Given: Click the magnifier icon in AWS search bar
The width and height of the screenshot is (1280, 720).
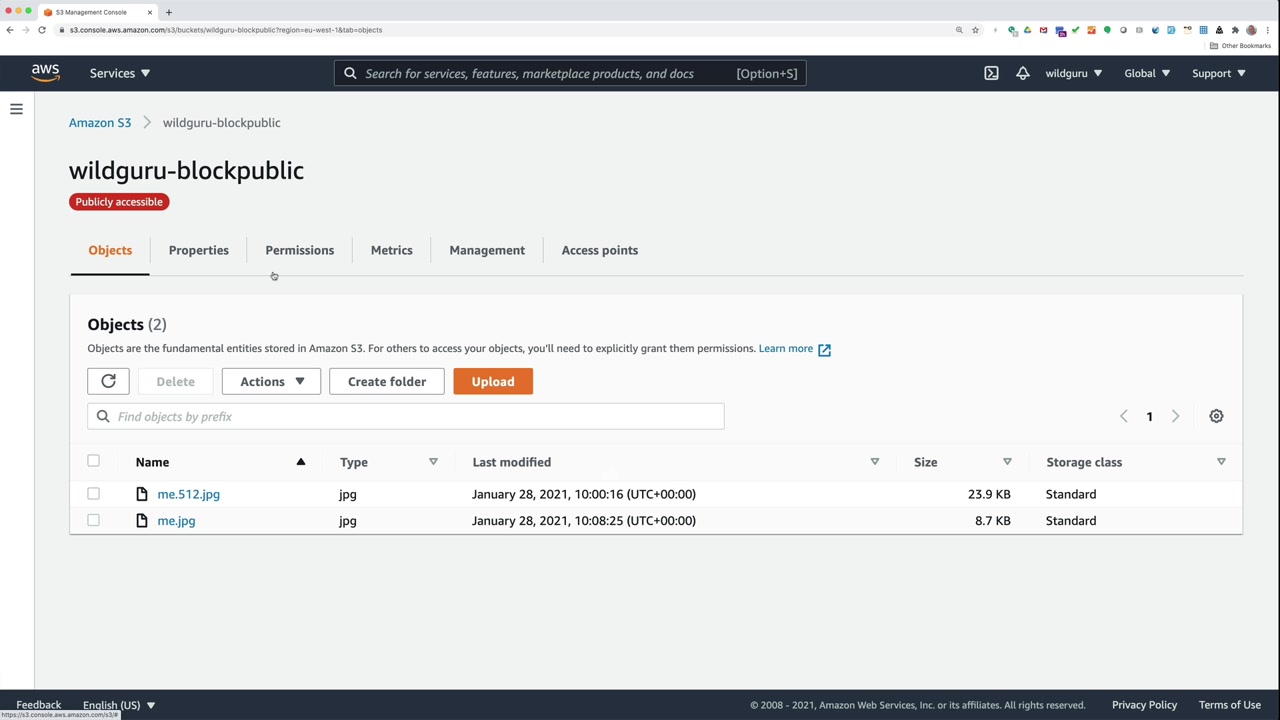Looking at the screenshot, I should tap(350, 73).
